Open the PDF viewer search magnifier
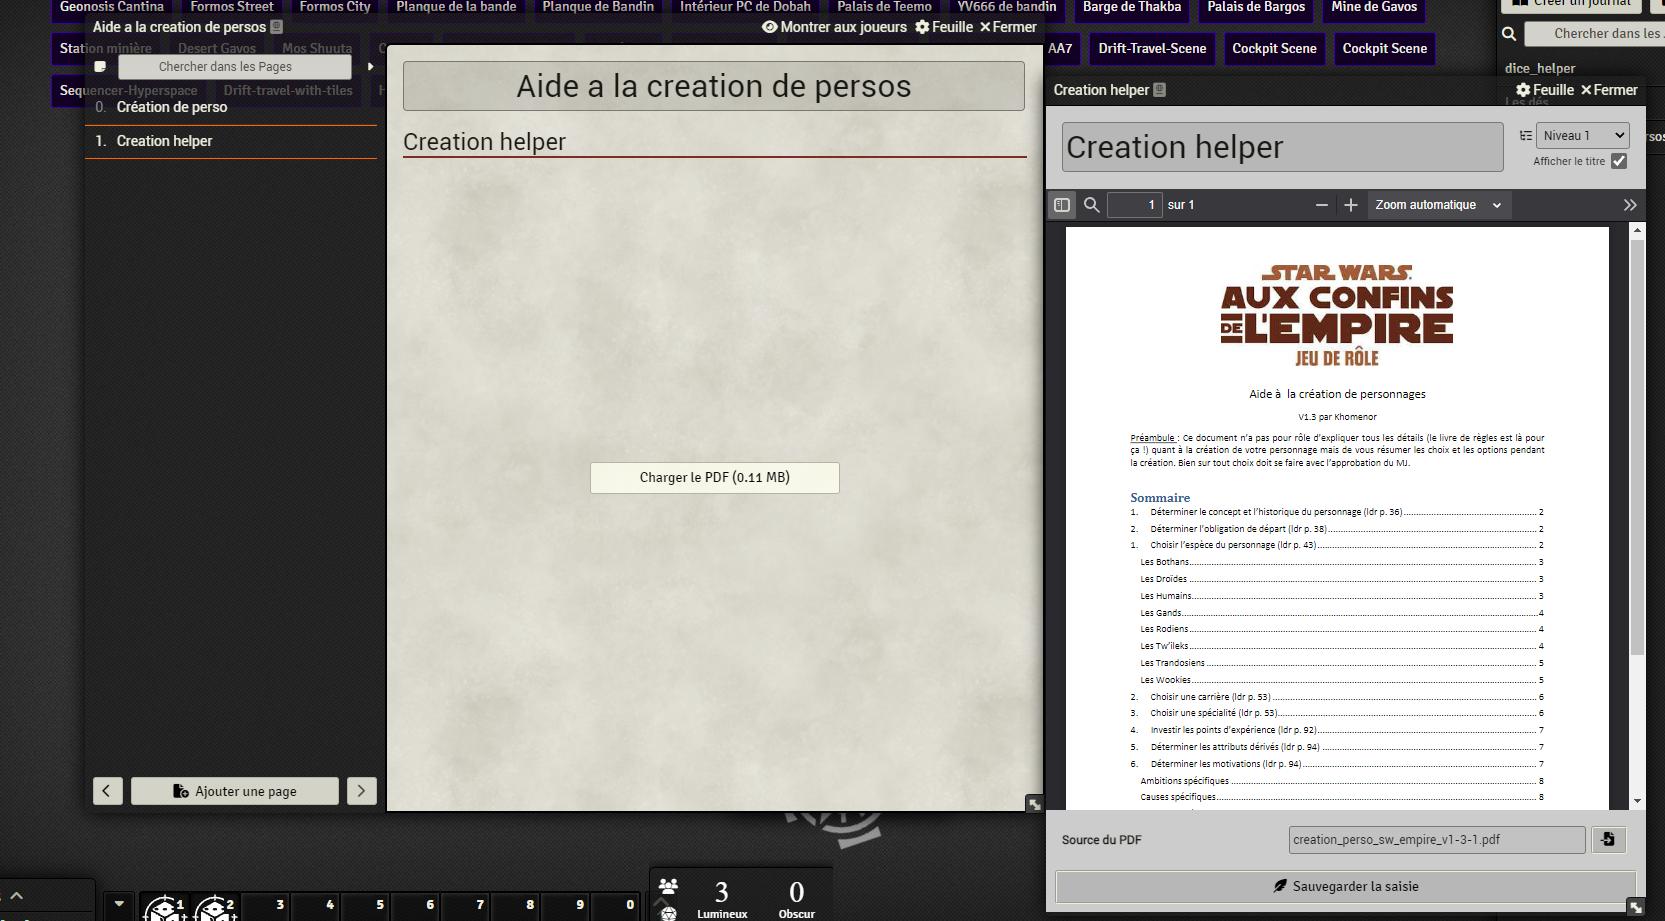The image size is (1665, 921). click(1092, 205)
